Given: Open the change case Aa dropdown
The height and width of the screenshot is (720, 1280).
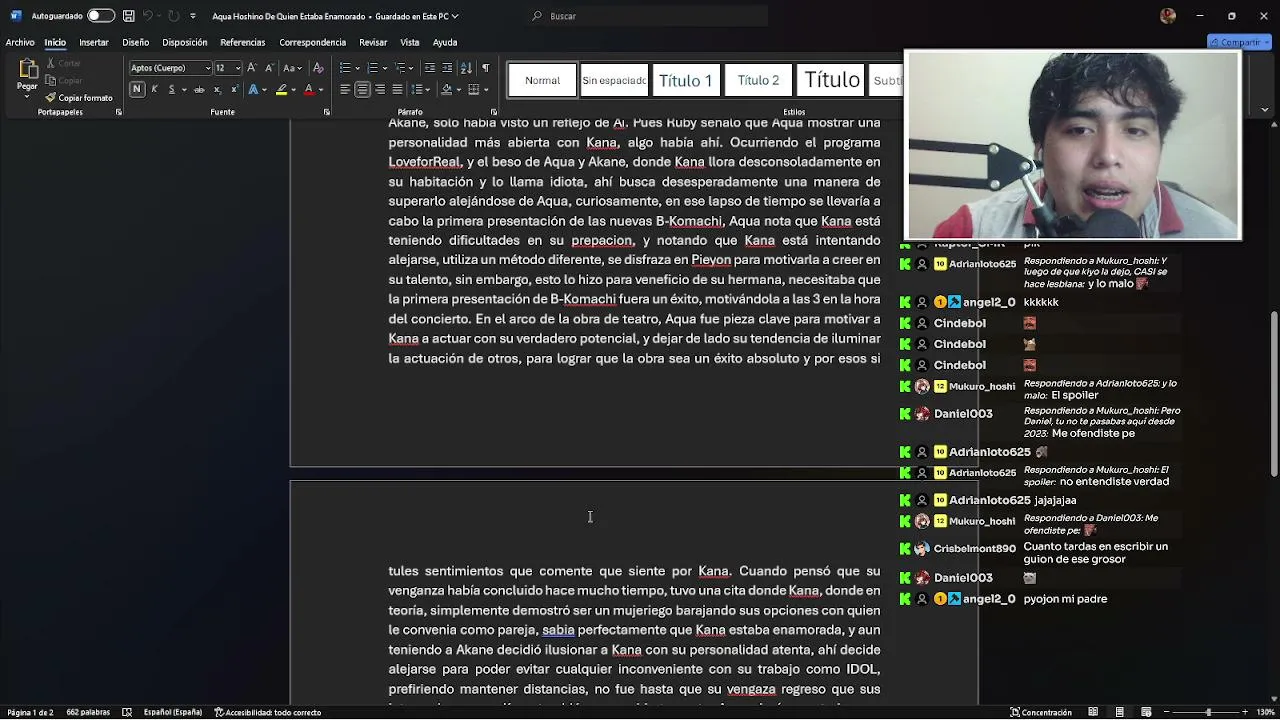Looking at the screenshot, I should tap(292, 68).
